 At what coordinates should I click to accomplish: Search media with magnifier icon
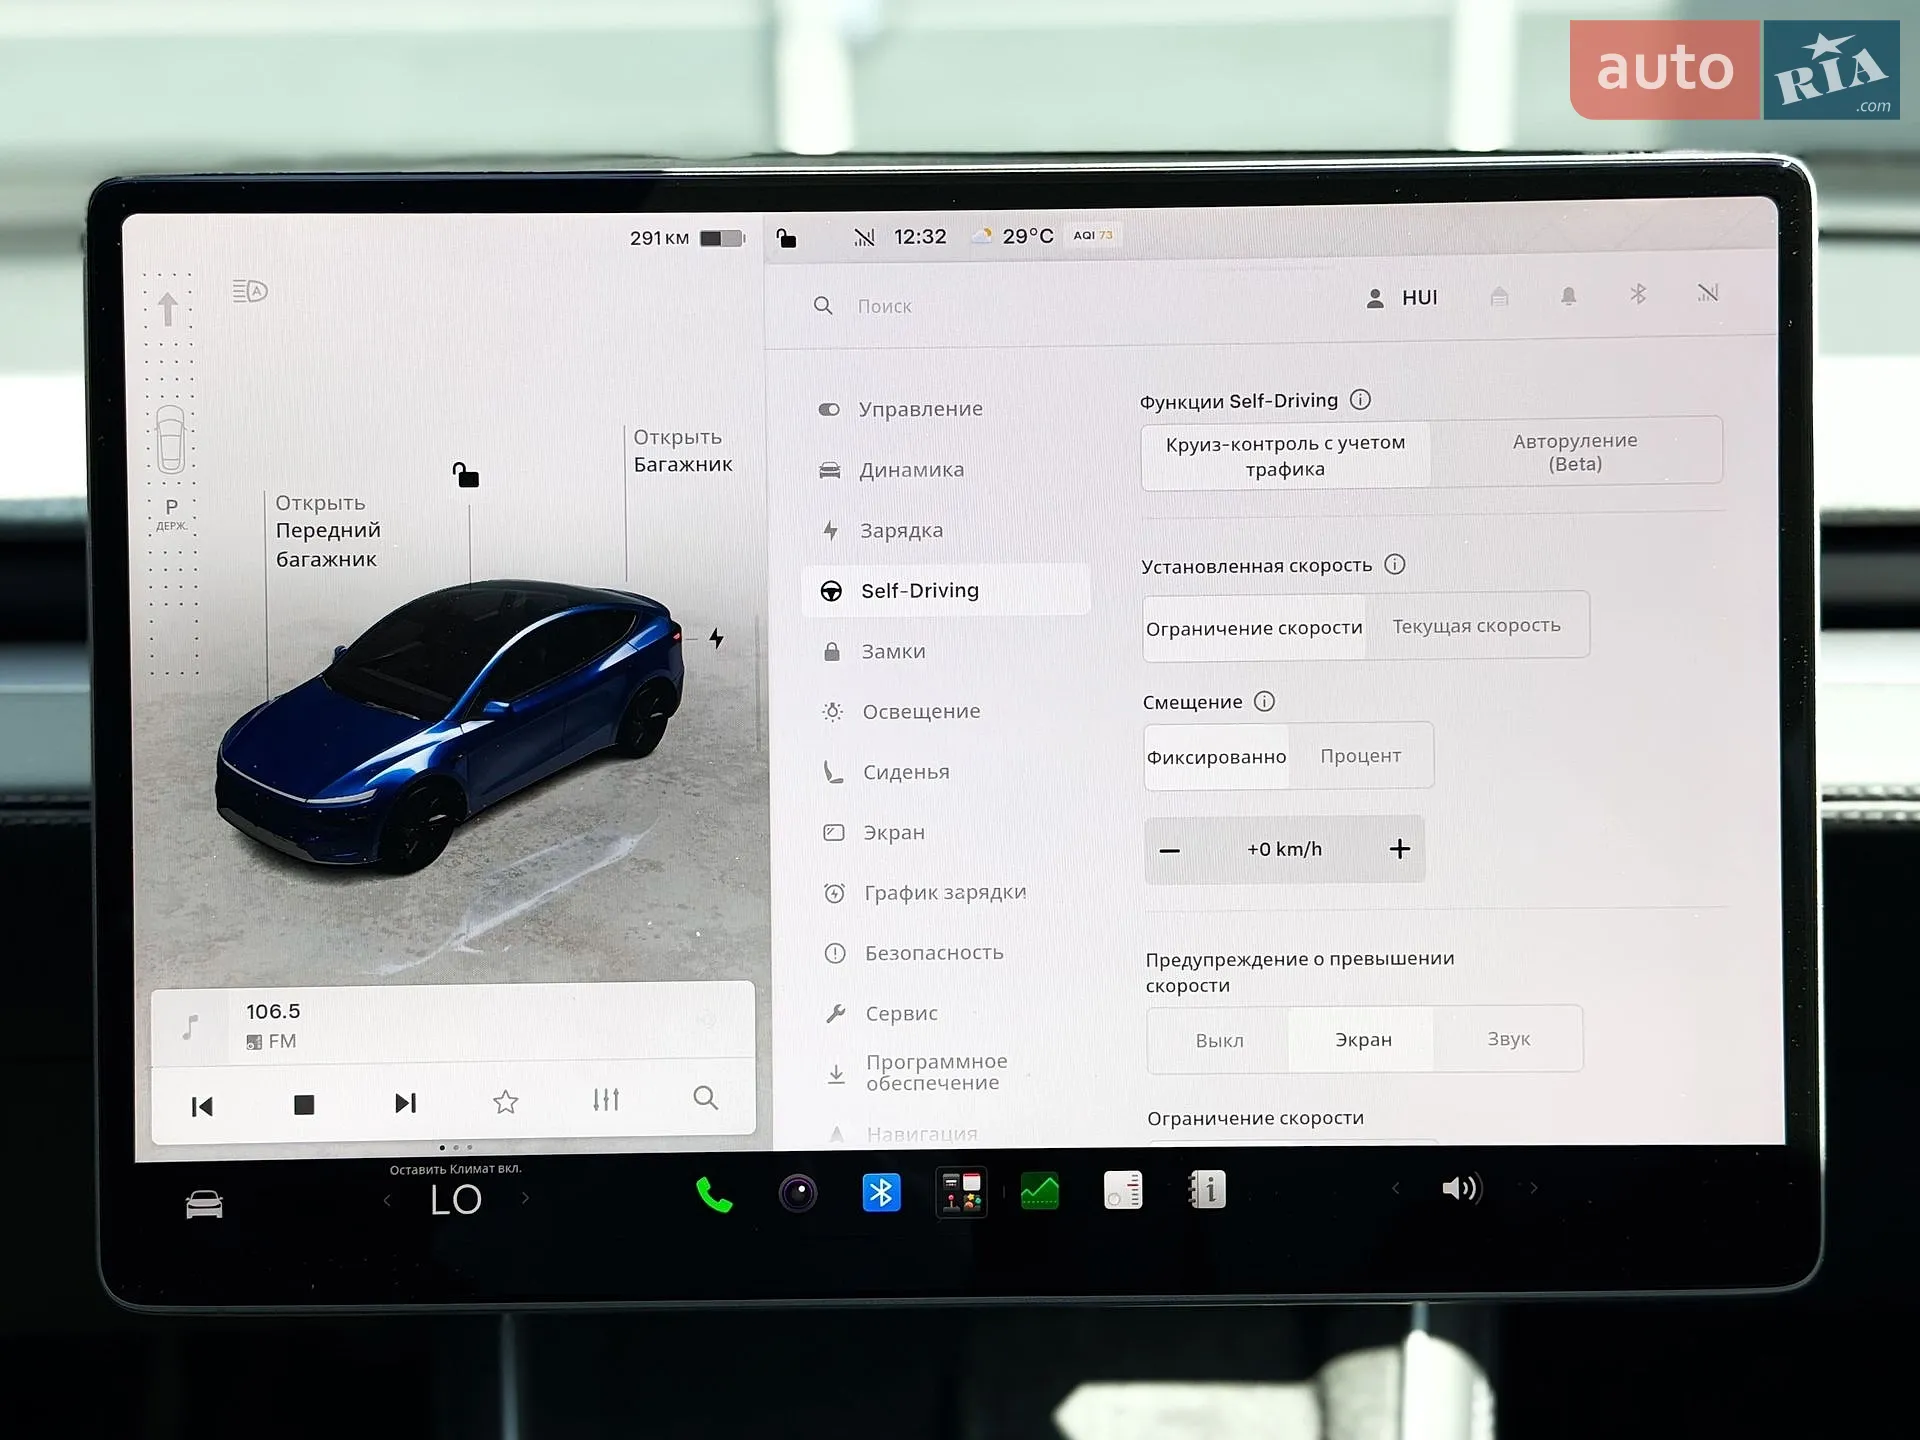706,1098
